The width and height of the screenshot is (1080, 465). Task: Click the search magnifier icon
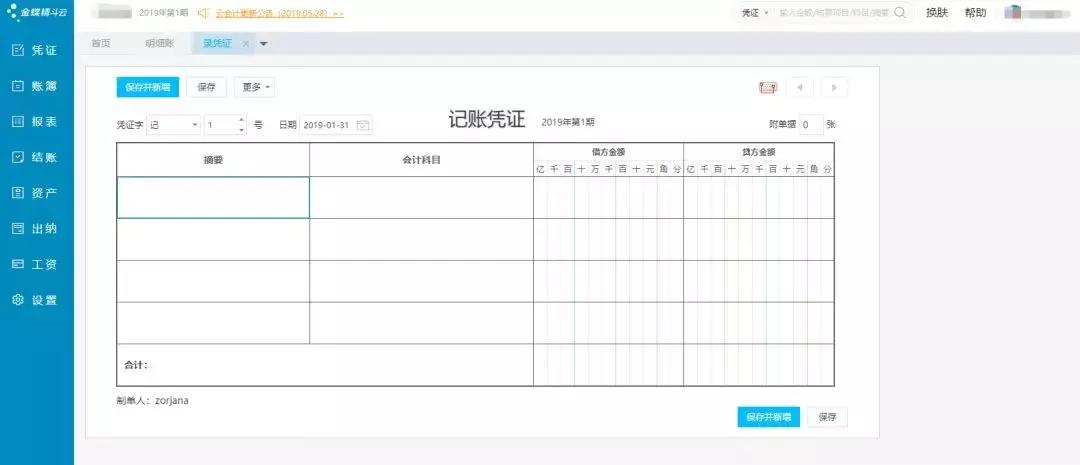[899, 13]
